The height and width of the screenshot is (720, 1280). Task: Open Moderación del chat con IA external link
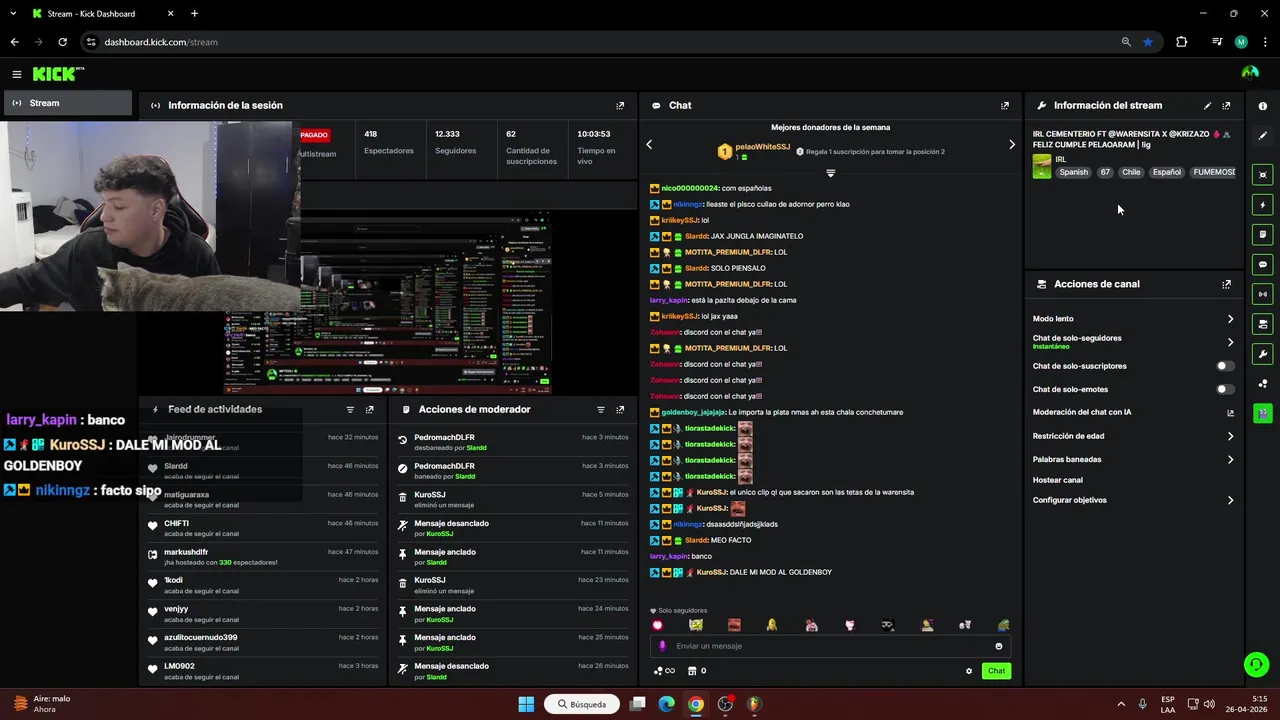point(1230,413)
